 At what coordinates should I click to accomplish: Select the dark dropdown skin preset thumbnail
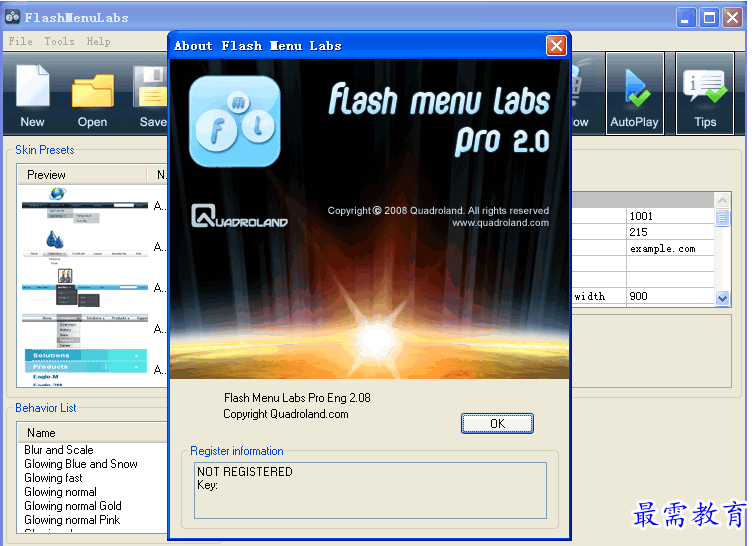85,288
